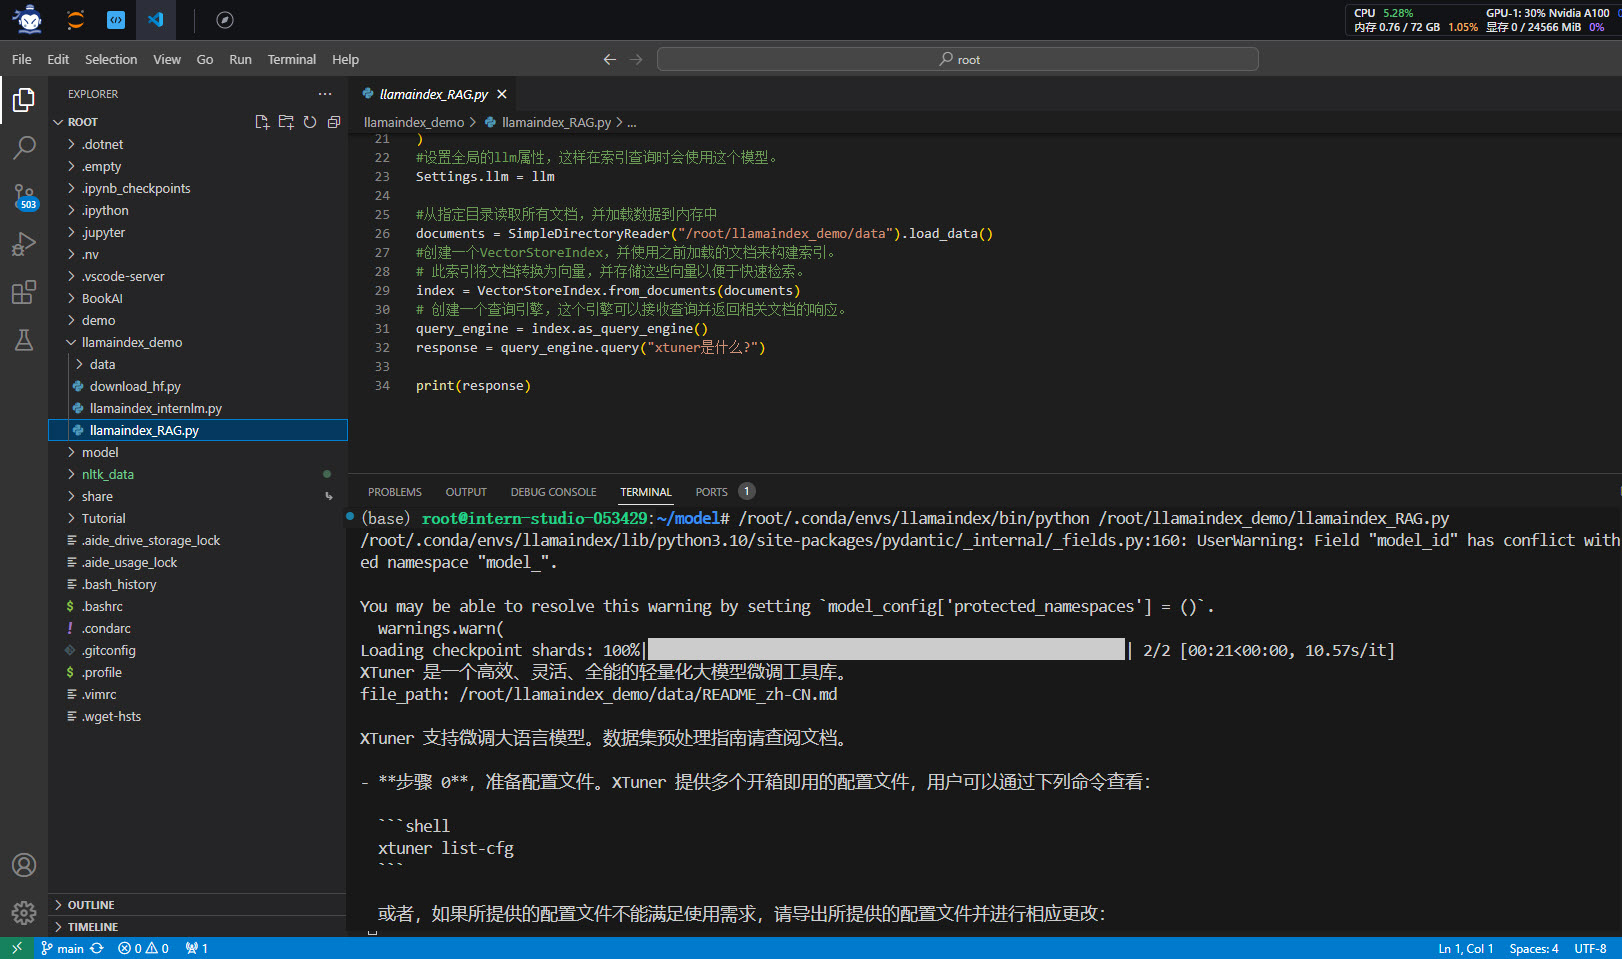The width and height of the screenshot is (1622, 959).
Task: Click the Jupyter icon in top bar
Action: [x=76, y=20]
